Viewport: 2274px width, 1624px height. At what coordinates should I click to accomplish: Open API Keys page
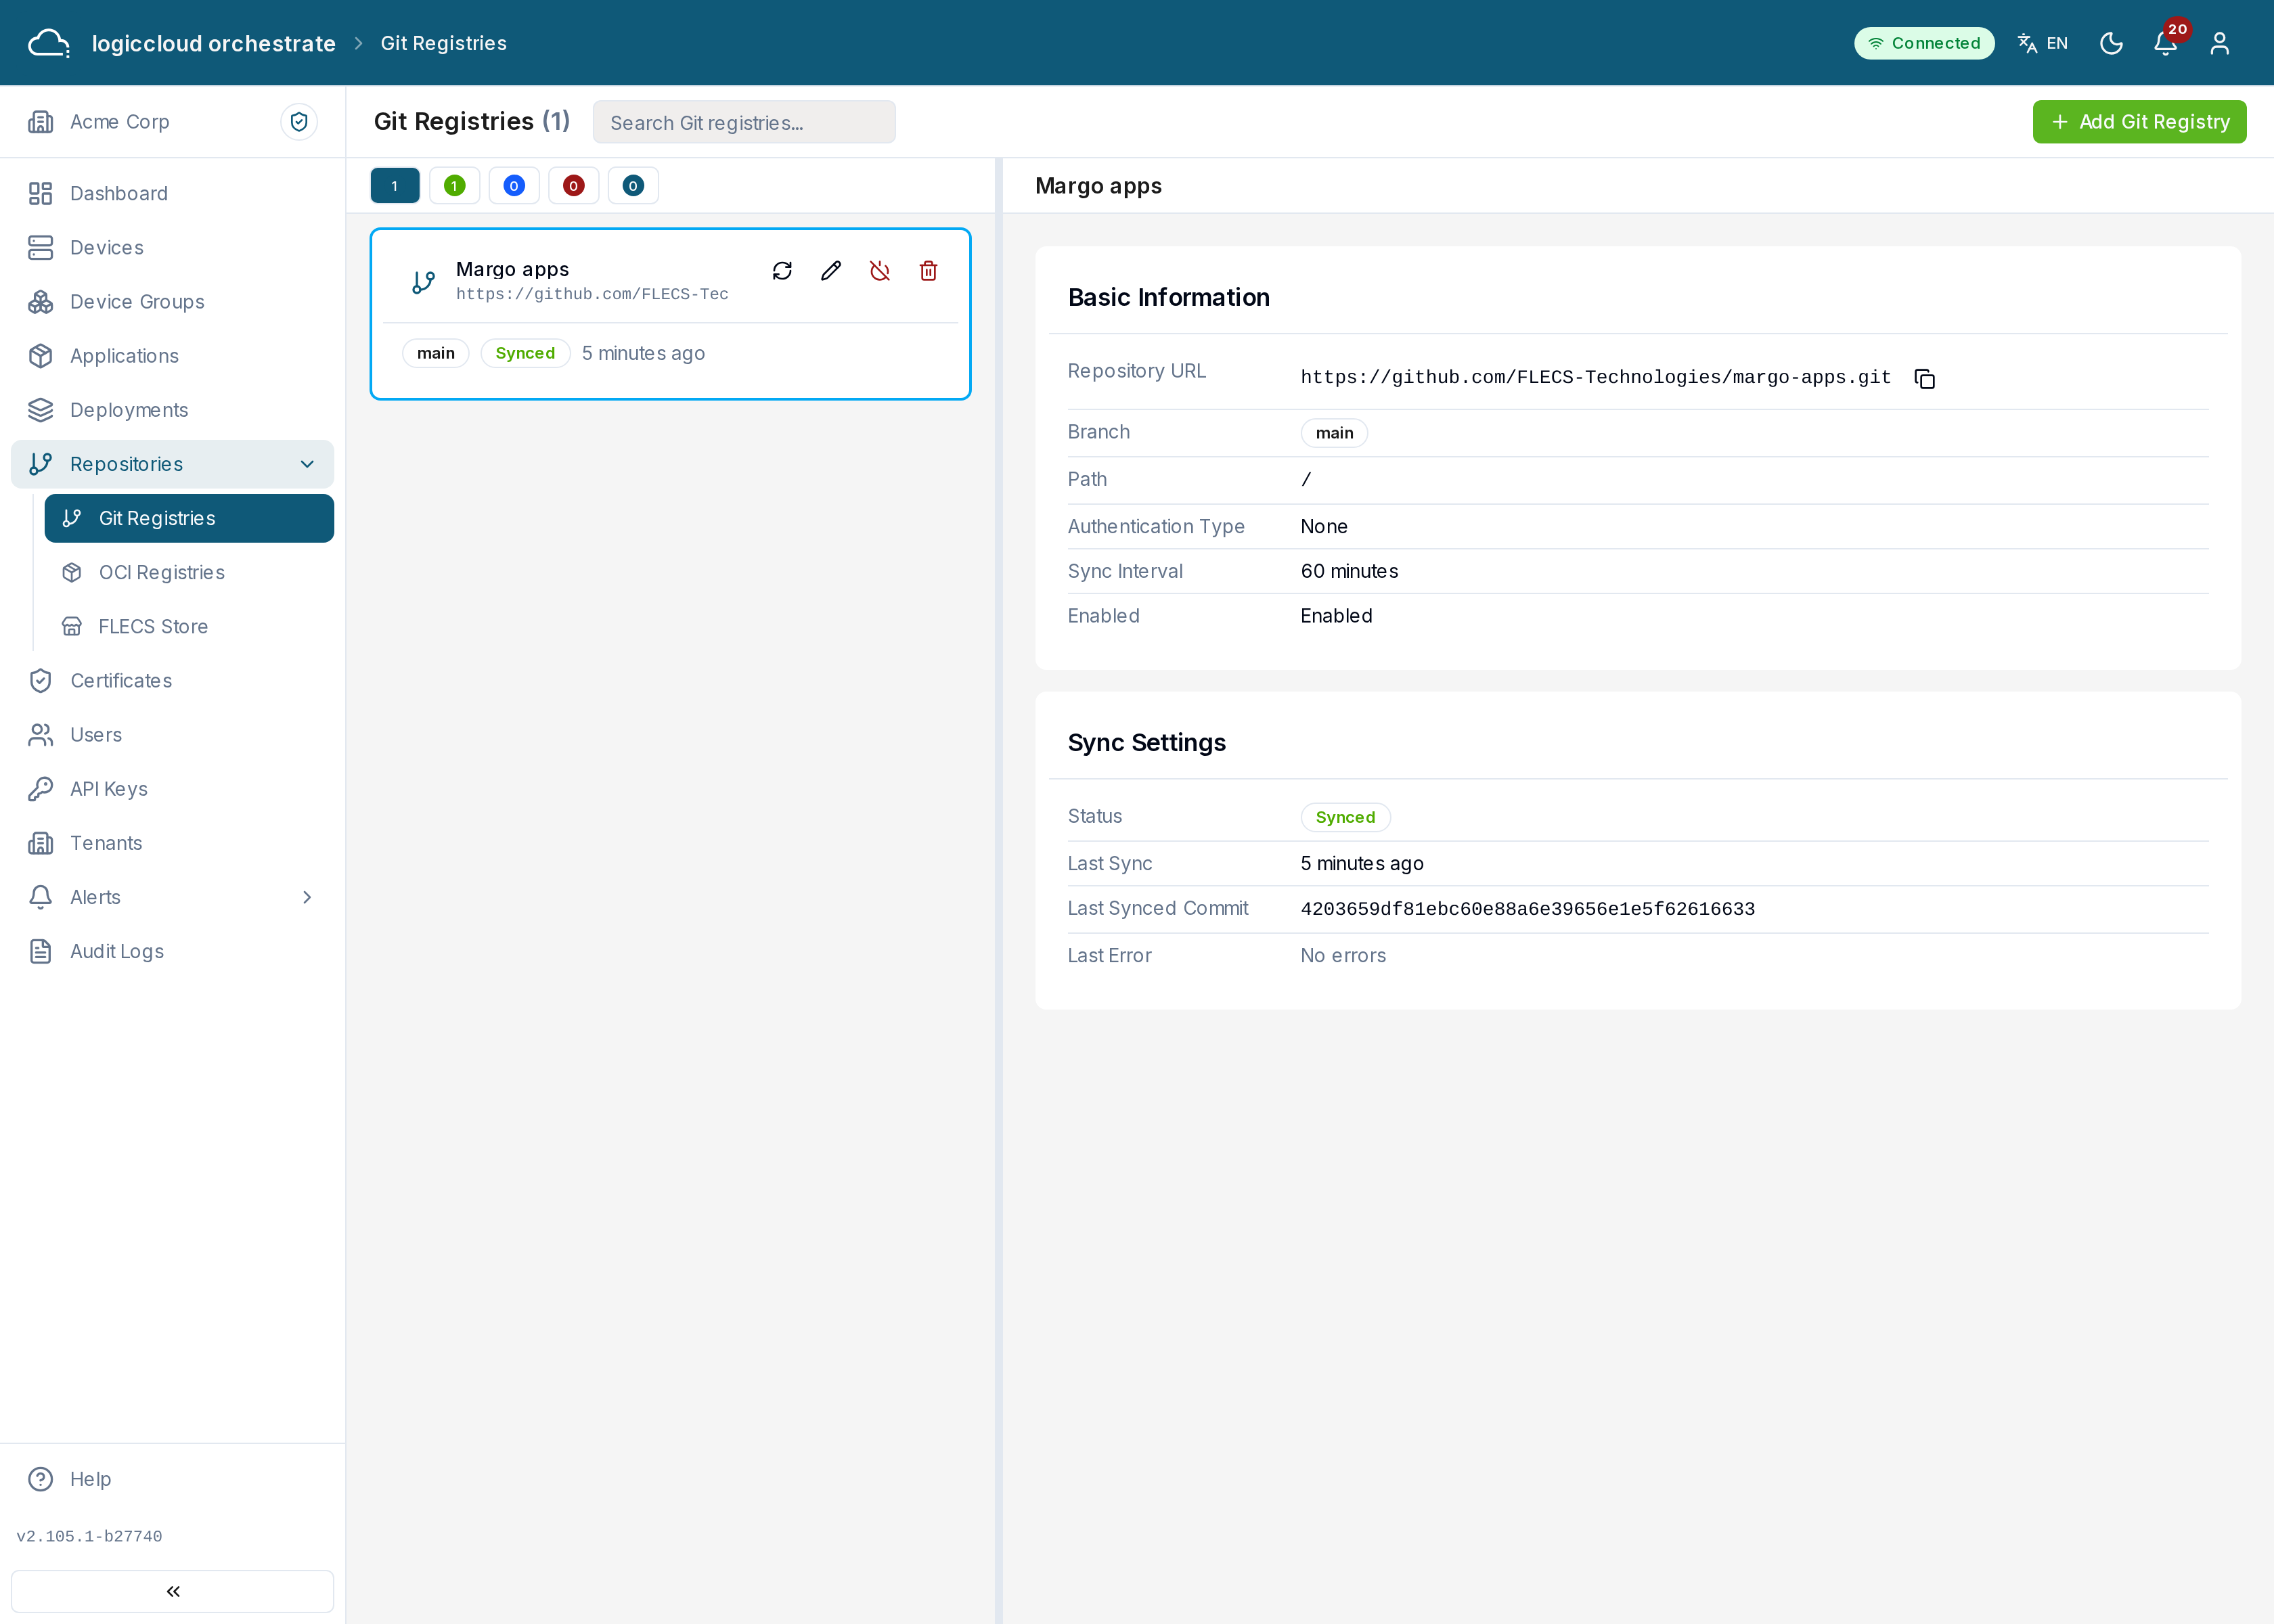(172, 788)
